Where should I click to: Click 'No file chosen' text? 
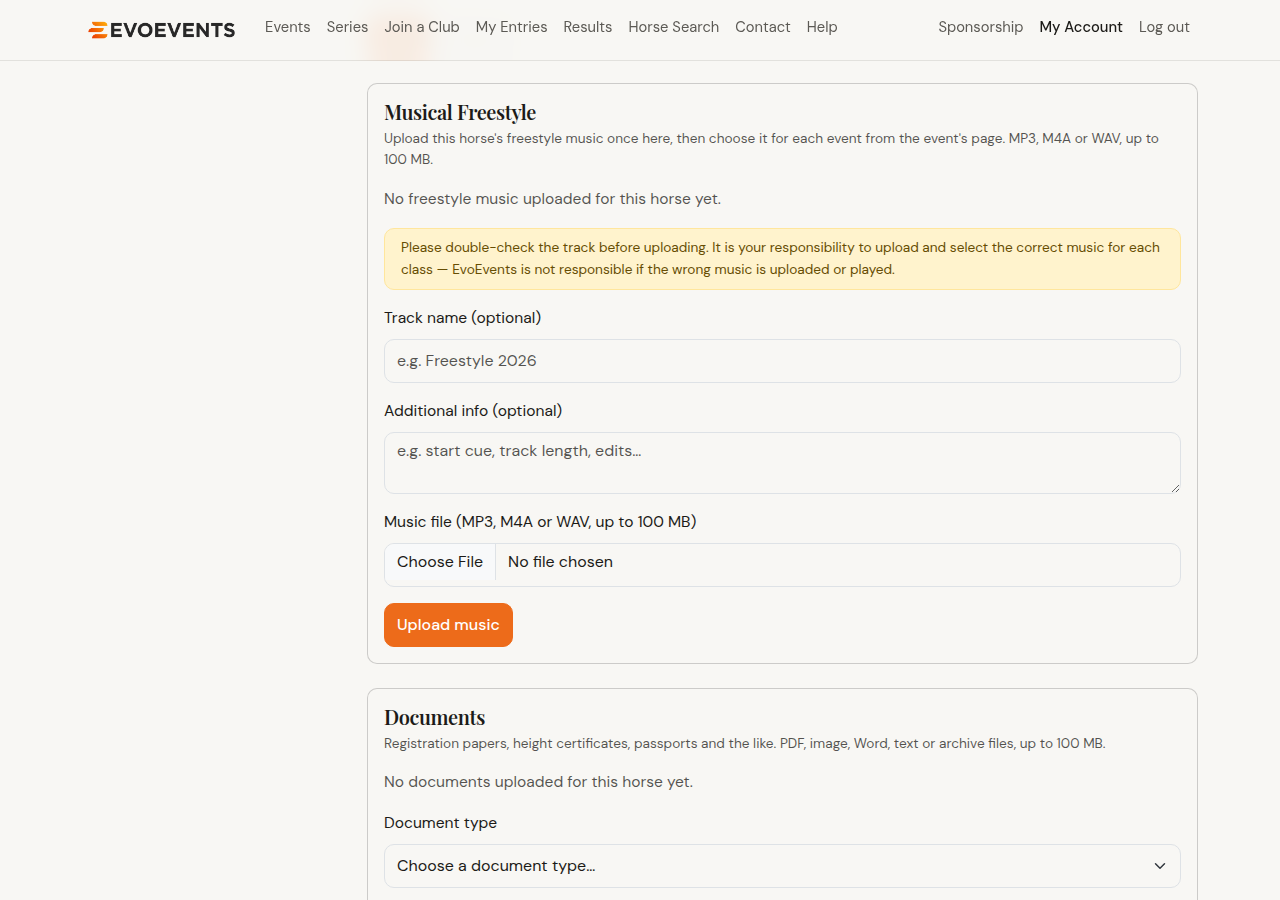pos(560,562)
